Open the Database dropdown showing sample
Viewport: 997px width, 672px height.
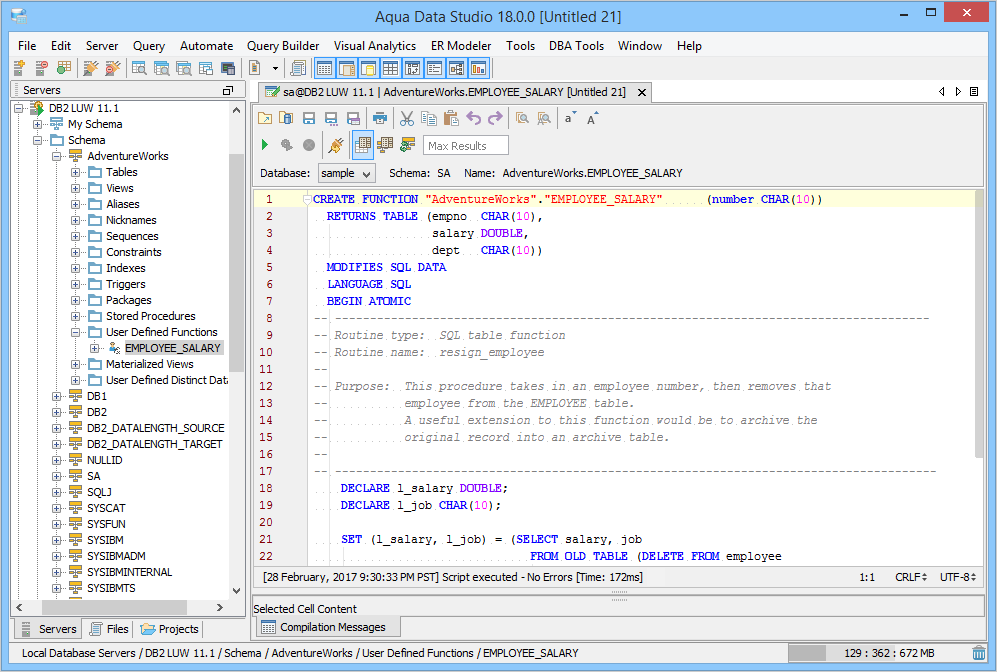click(x=346, y=173)
